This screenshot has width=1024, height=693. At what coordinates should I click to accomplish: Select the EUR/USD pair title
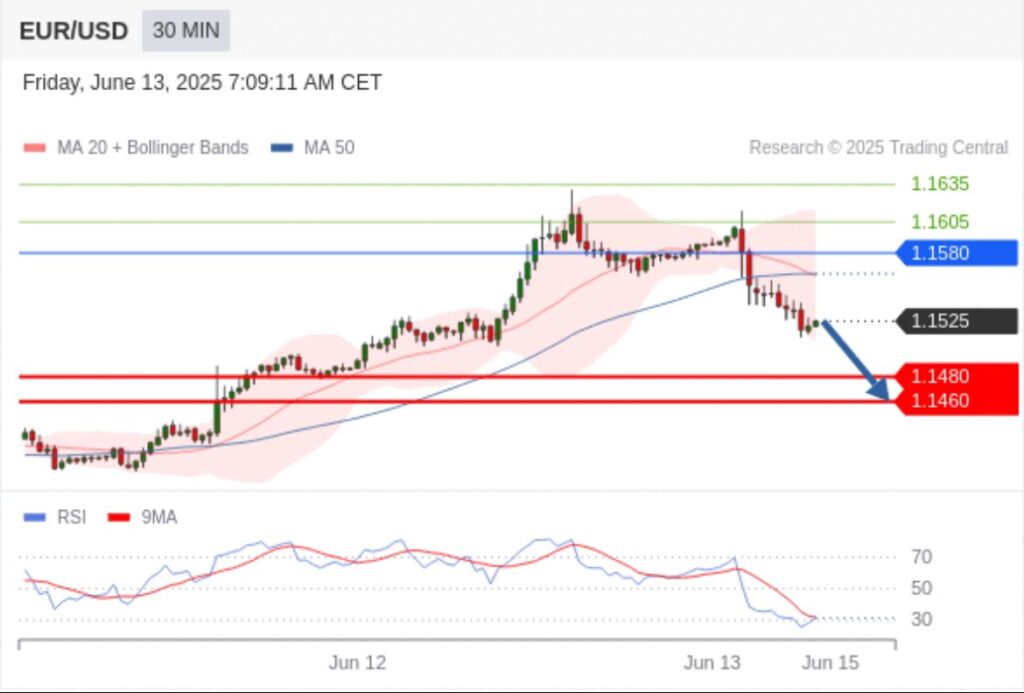coord(74,31)
